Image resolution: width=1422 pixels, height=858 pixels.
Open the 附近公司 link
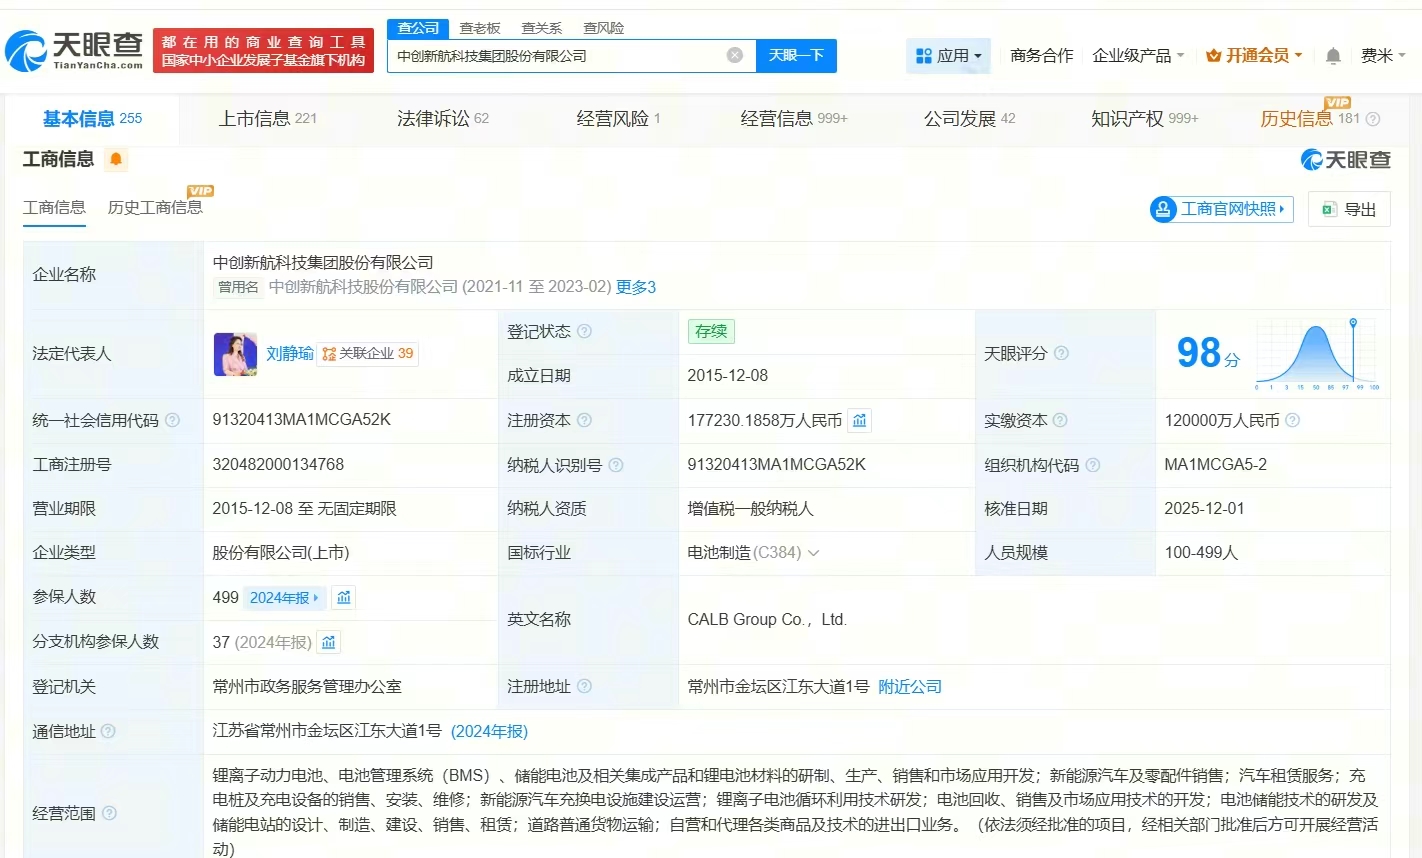pyautogui.click(x=910, y=687)
